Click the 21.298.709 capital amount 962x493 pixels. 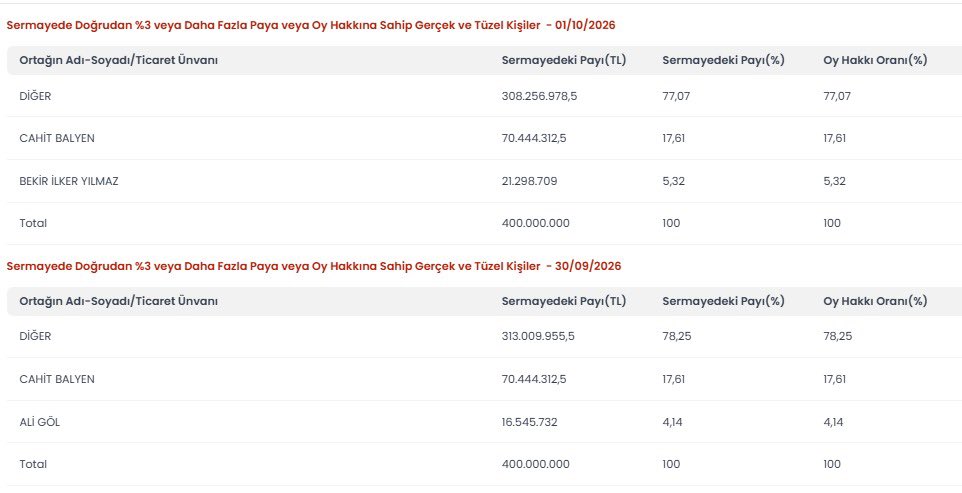coord(529,181)
